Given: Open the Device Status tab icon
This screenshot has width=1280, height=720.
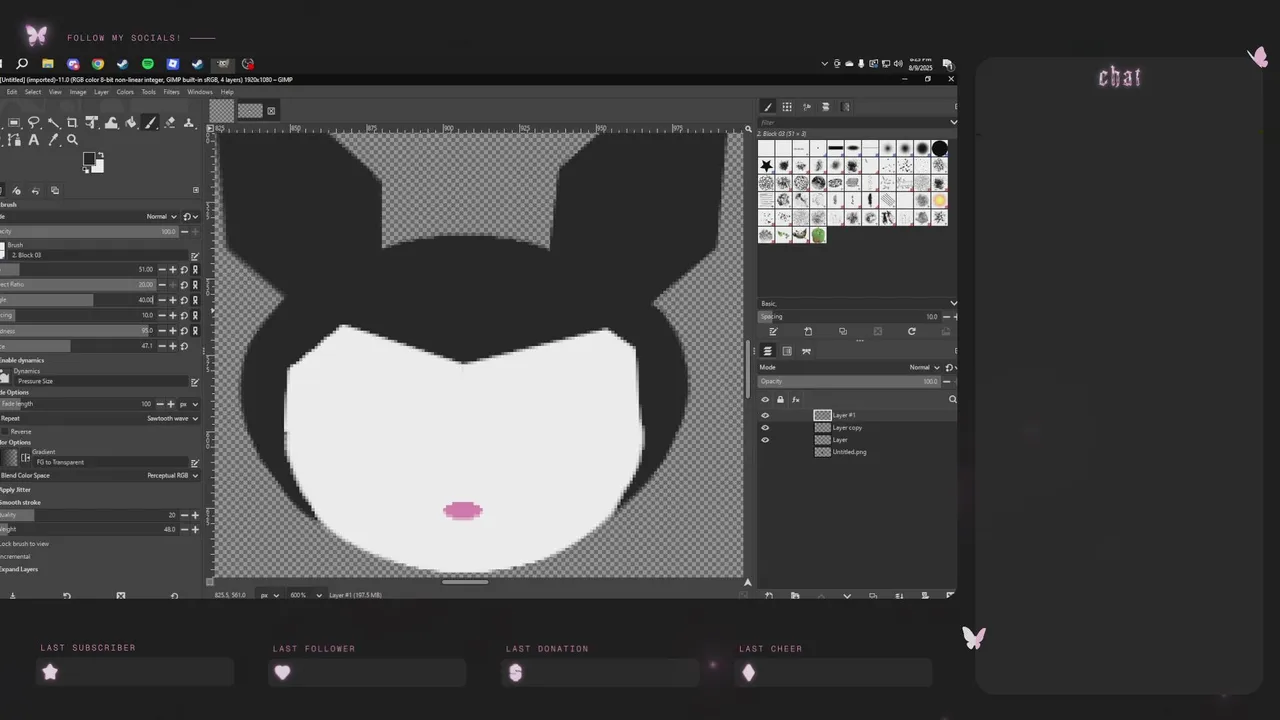Looking at the screenshot, I should tap(16, 191).
